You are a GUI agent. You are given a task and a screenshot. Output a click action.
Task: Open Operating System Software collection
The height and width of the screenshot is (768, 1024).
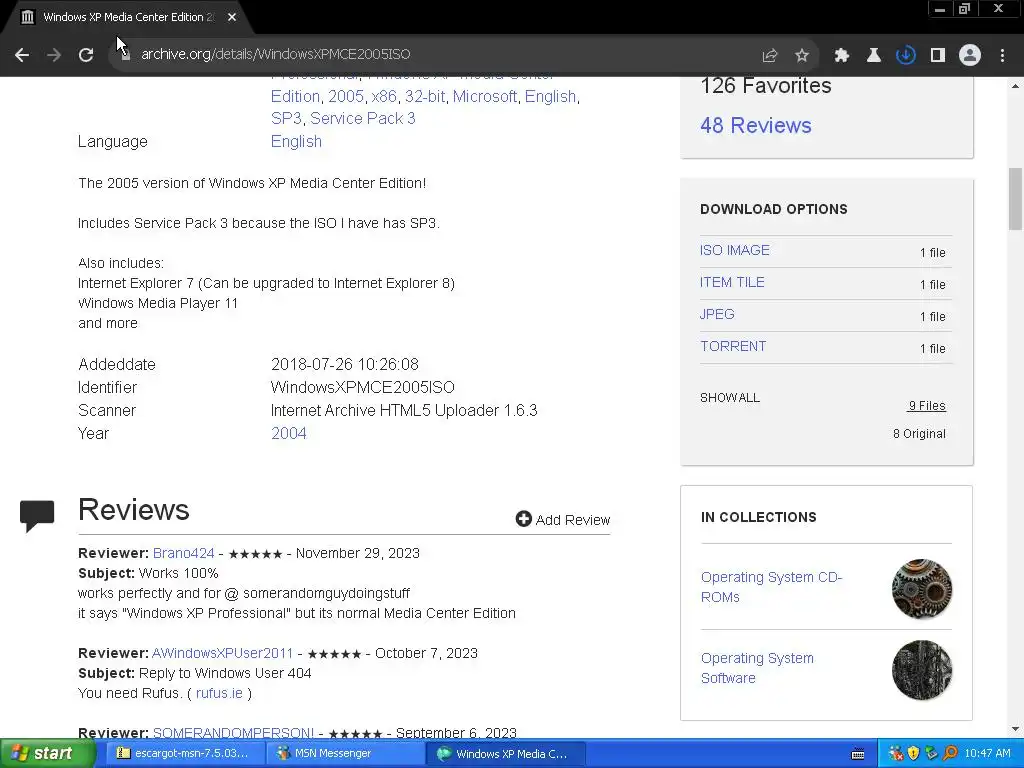point(757,668)
